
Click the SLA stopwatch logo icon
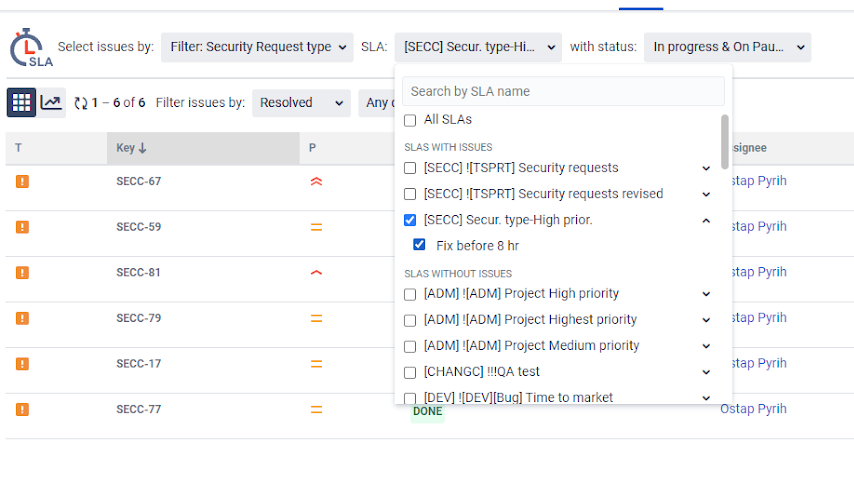pos(30,48)
